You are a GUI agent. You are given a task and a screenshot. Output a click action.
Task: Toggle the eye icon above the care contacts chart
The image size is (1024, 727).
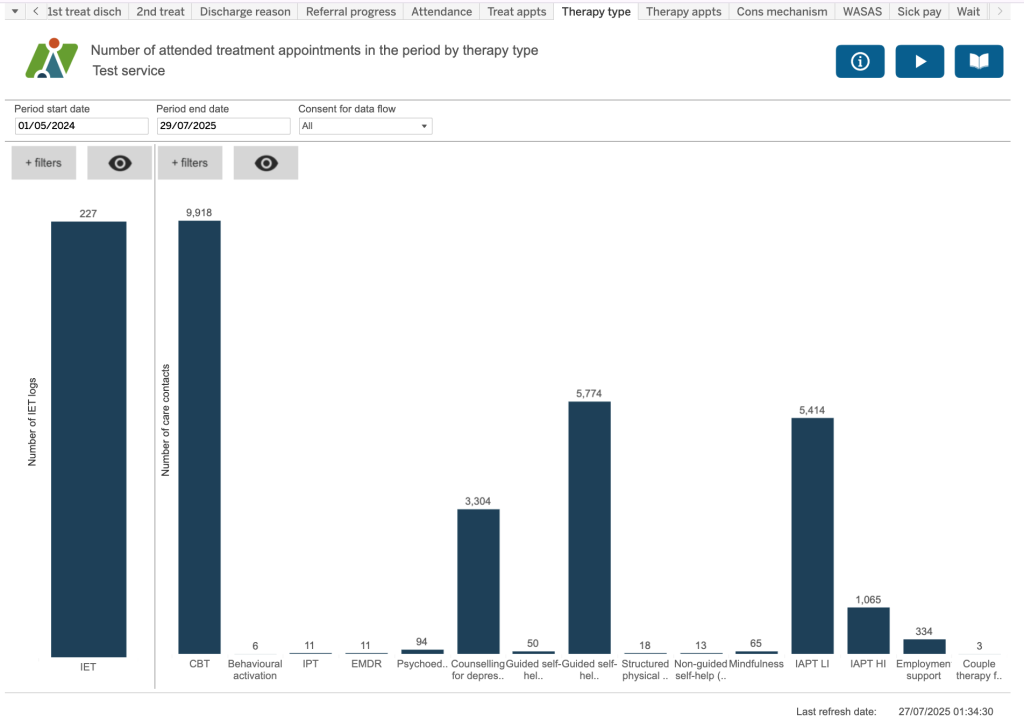pos(266,163)
